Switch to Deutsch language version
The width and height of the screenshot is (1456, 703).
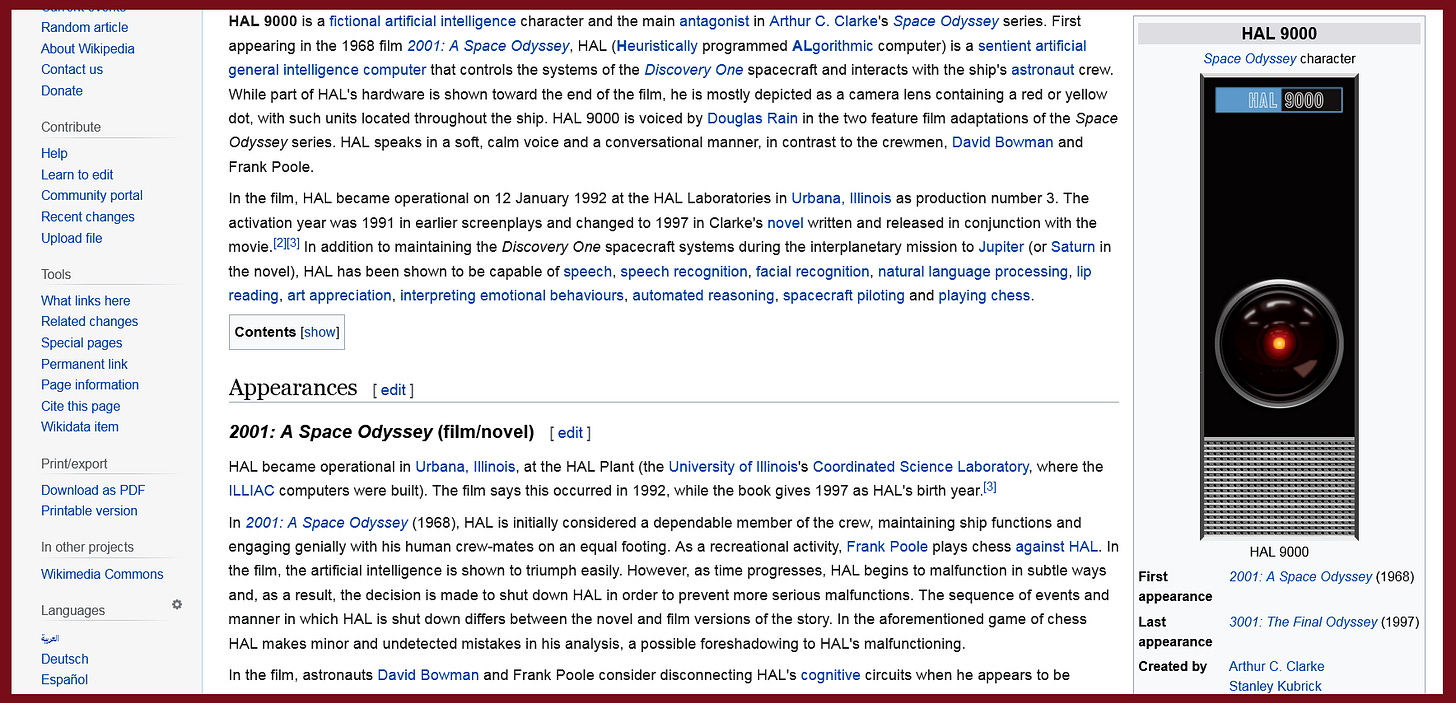pos(65,659)
